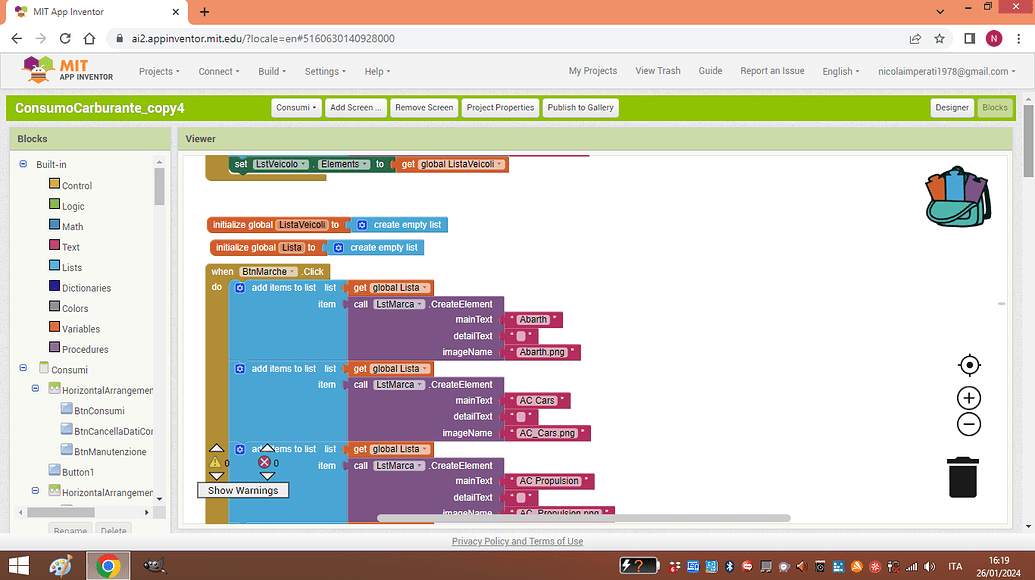Click the red error X icon

coord(265,462)
